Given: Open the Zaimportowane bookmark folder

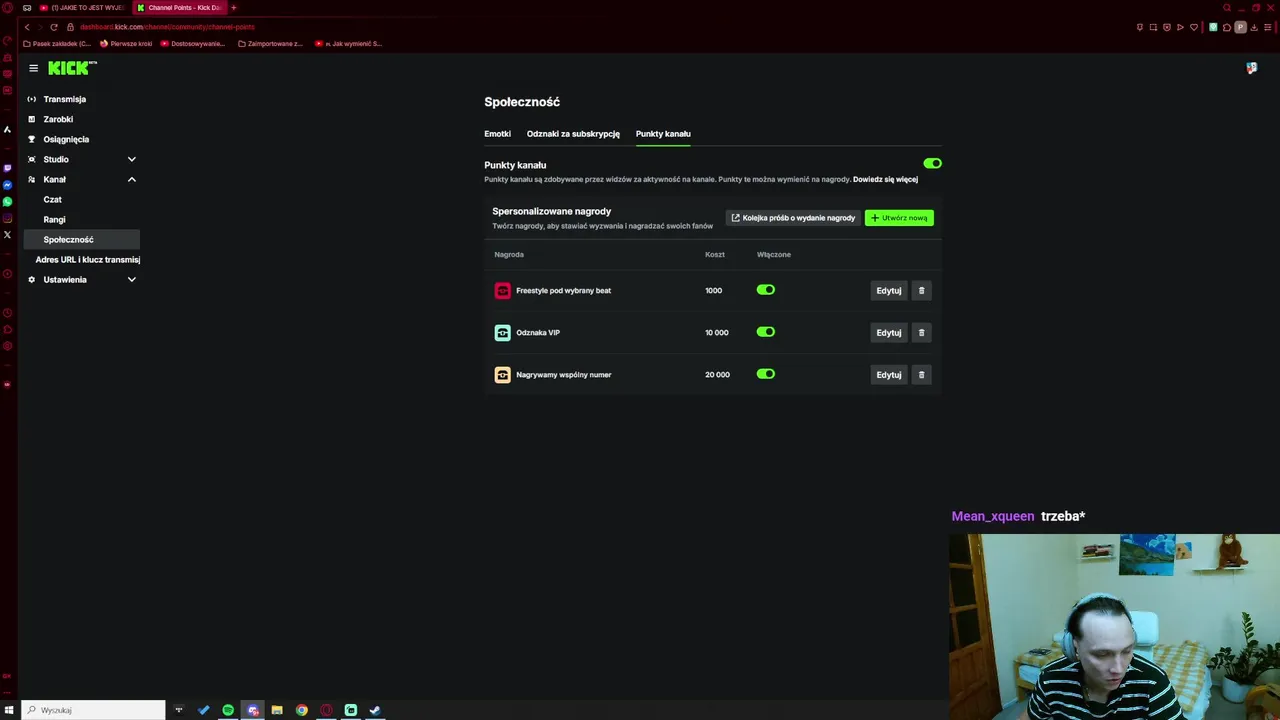Looking at the screenshot, I should tap(270, 43).
